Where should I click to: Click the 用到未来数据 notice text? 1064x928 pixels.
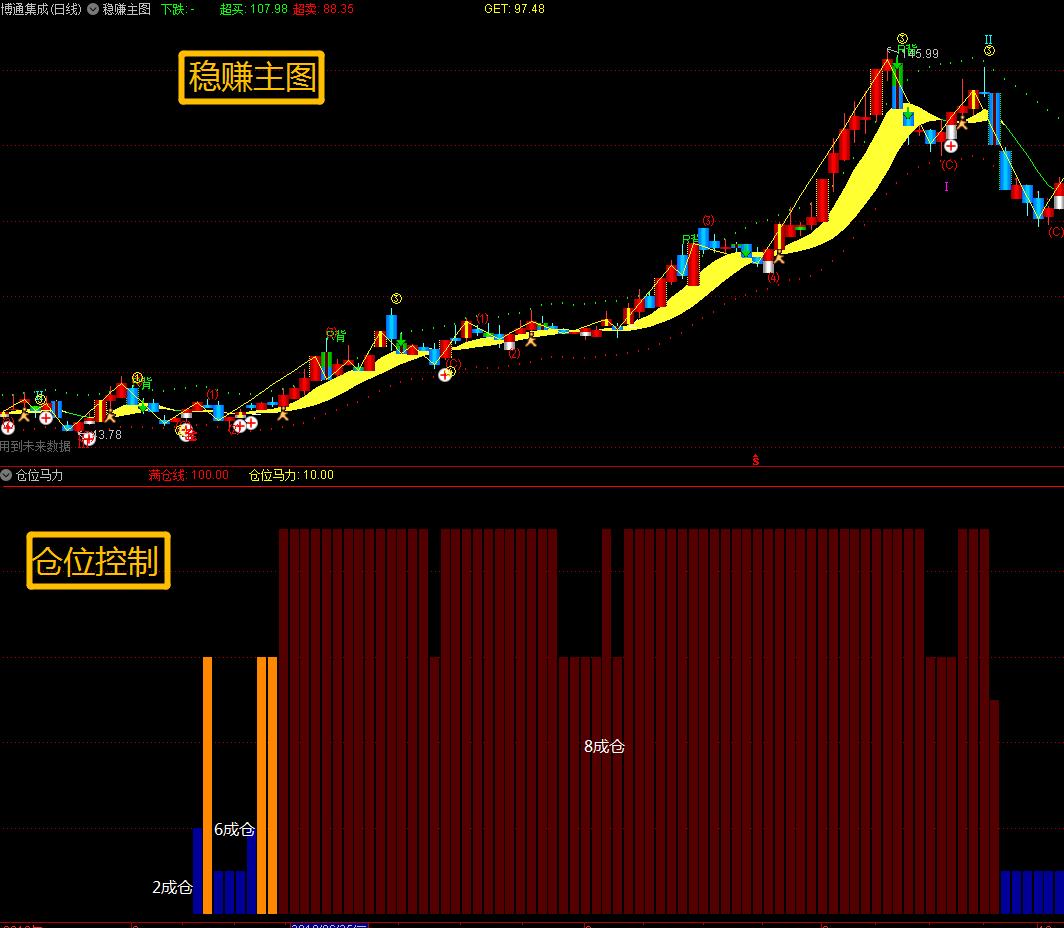point(35,446)
